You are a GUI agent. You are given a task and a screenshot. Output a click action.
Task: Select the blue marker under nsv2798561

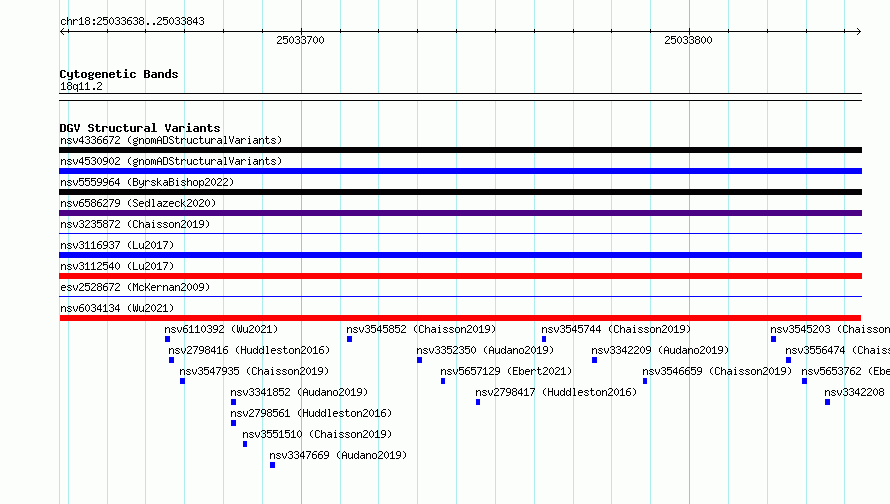coord(233,423)
